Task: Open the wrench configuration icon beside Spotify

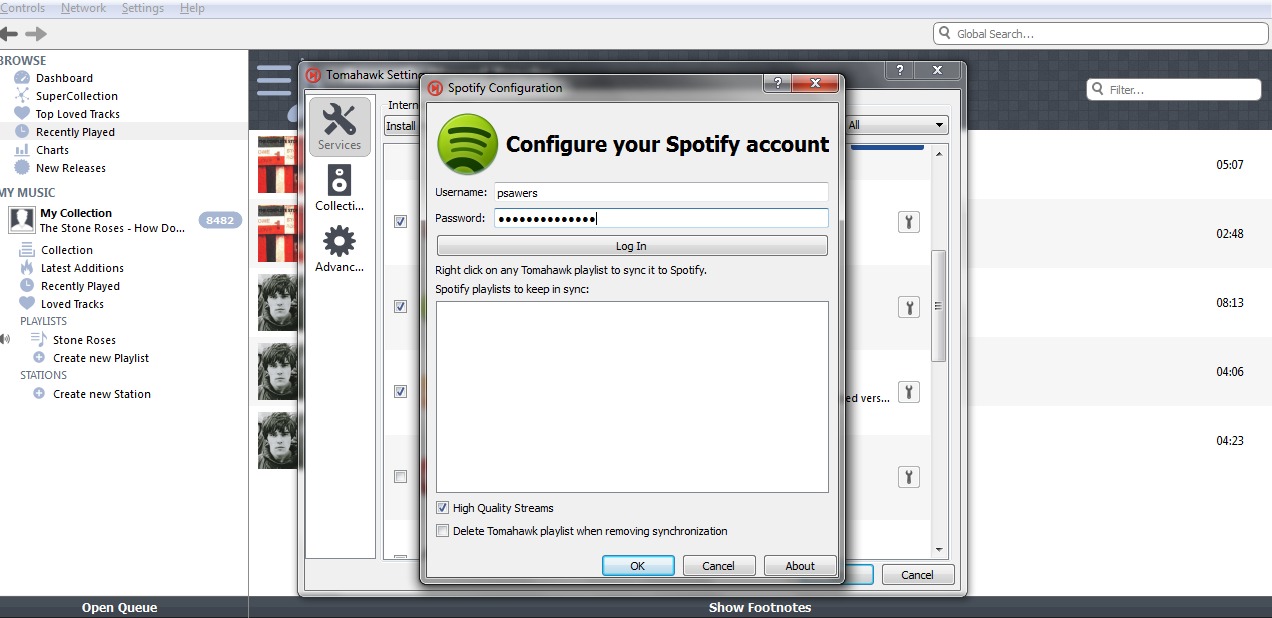Action: [908, 221]
